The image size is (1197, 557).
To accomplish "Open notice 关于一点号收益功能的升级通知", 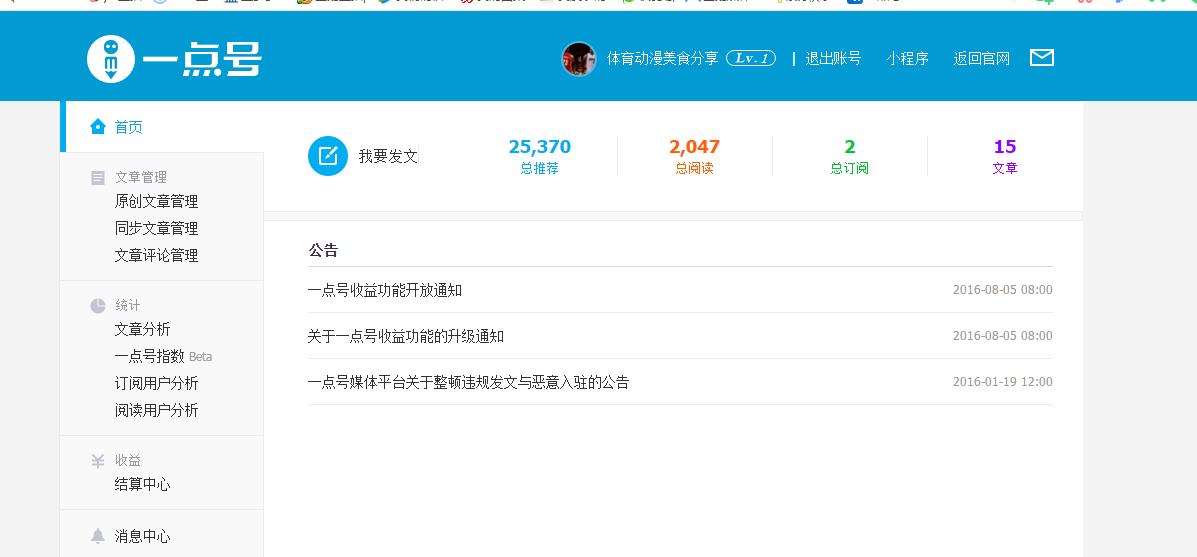I will click(405, 336).
